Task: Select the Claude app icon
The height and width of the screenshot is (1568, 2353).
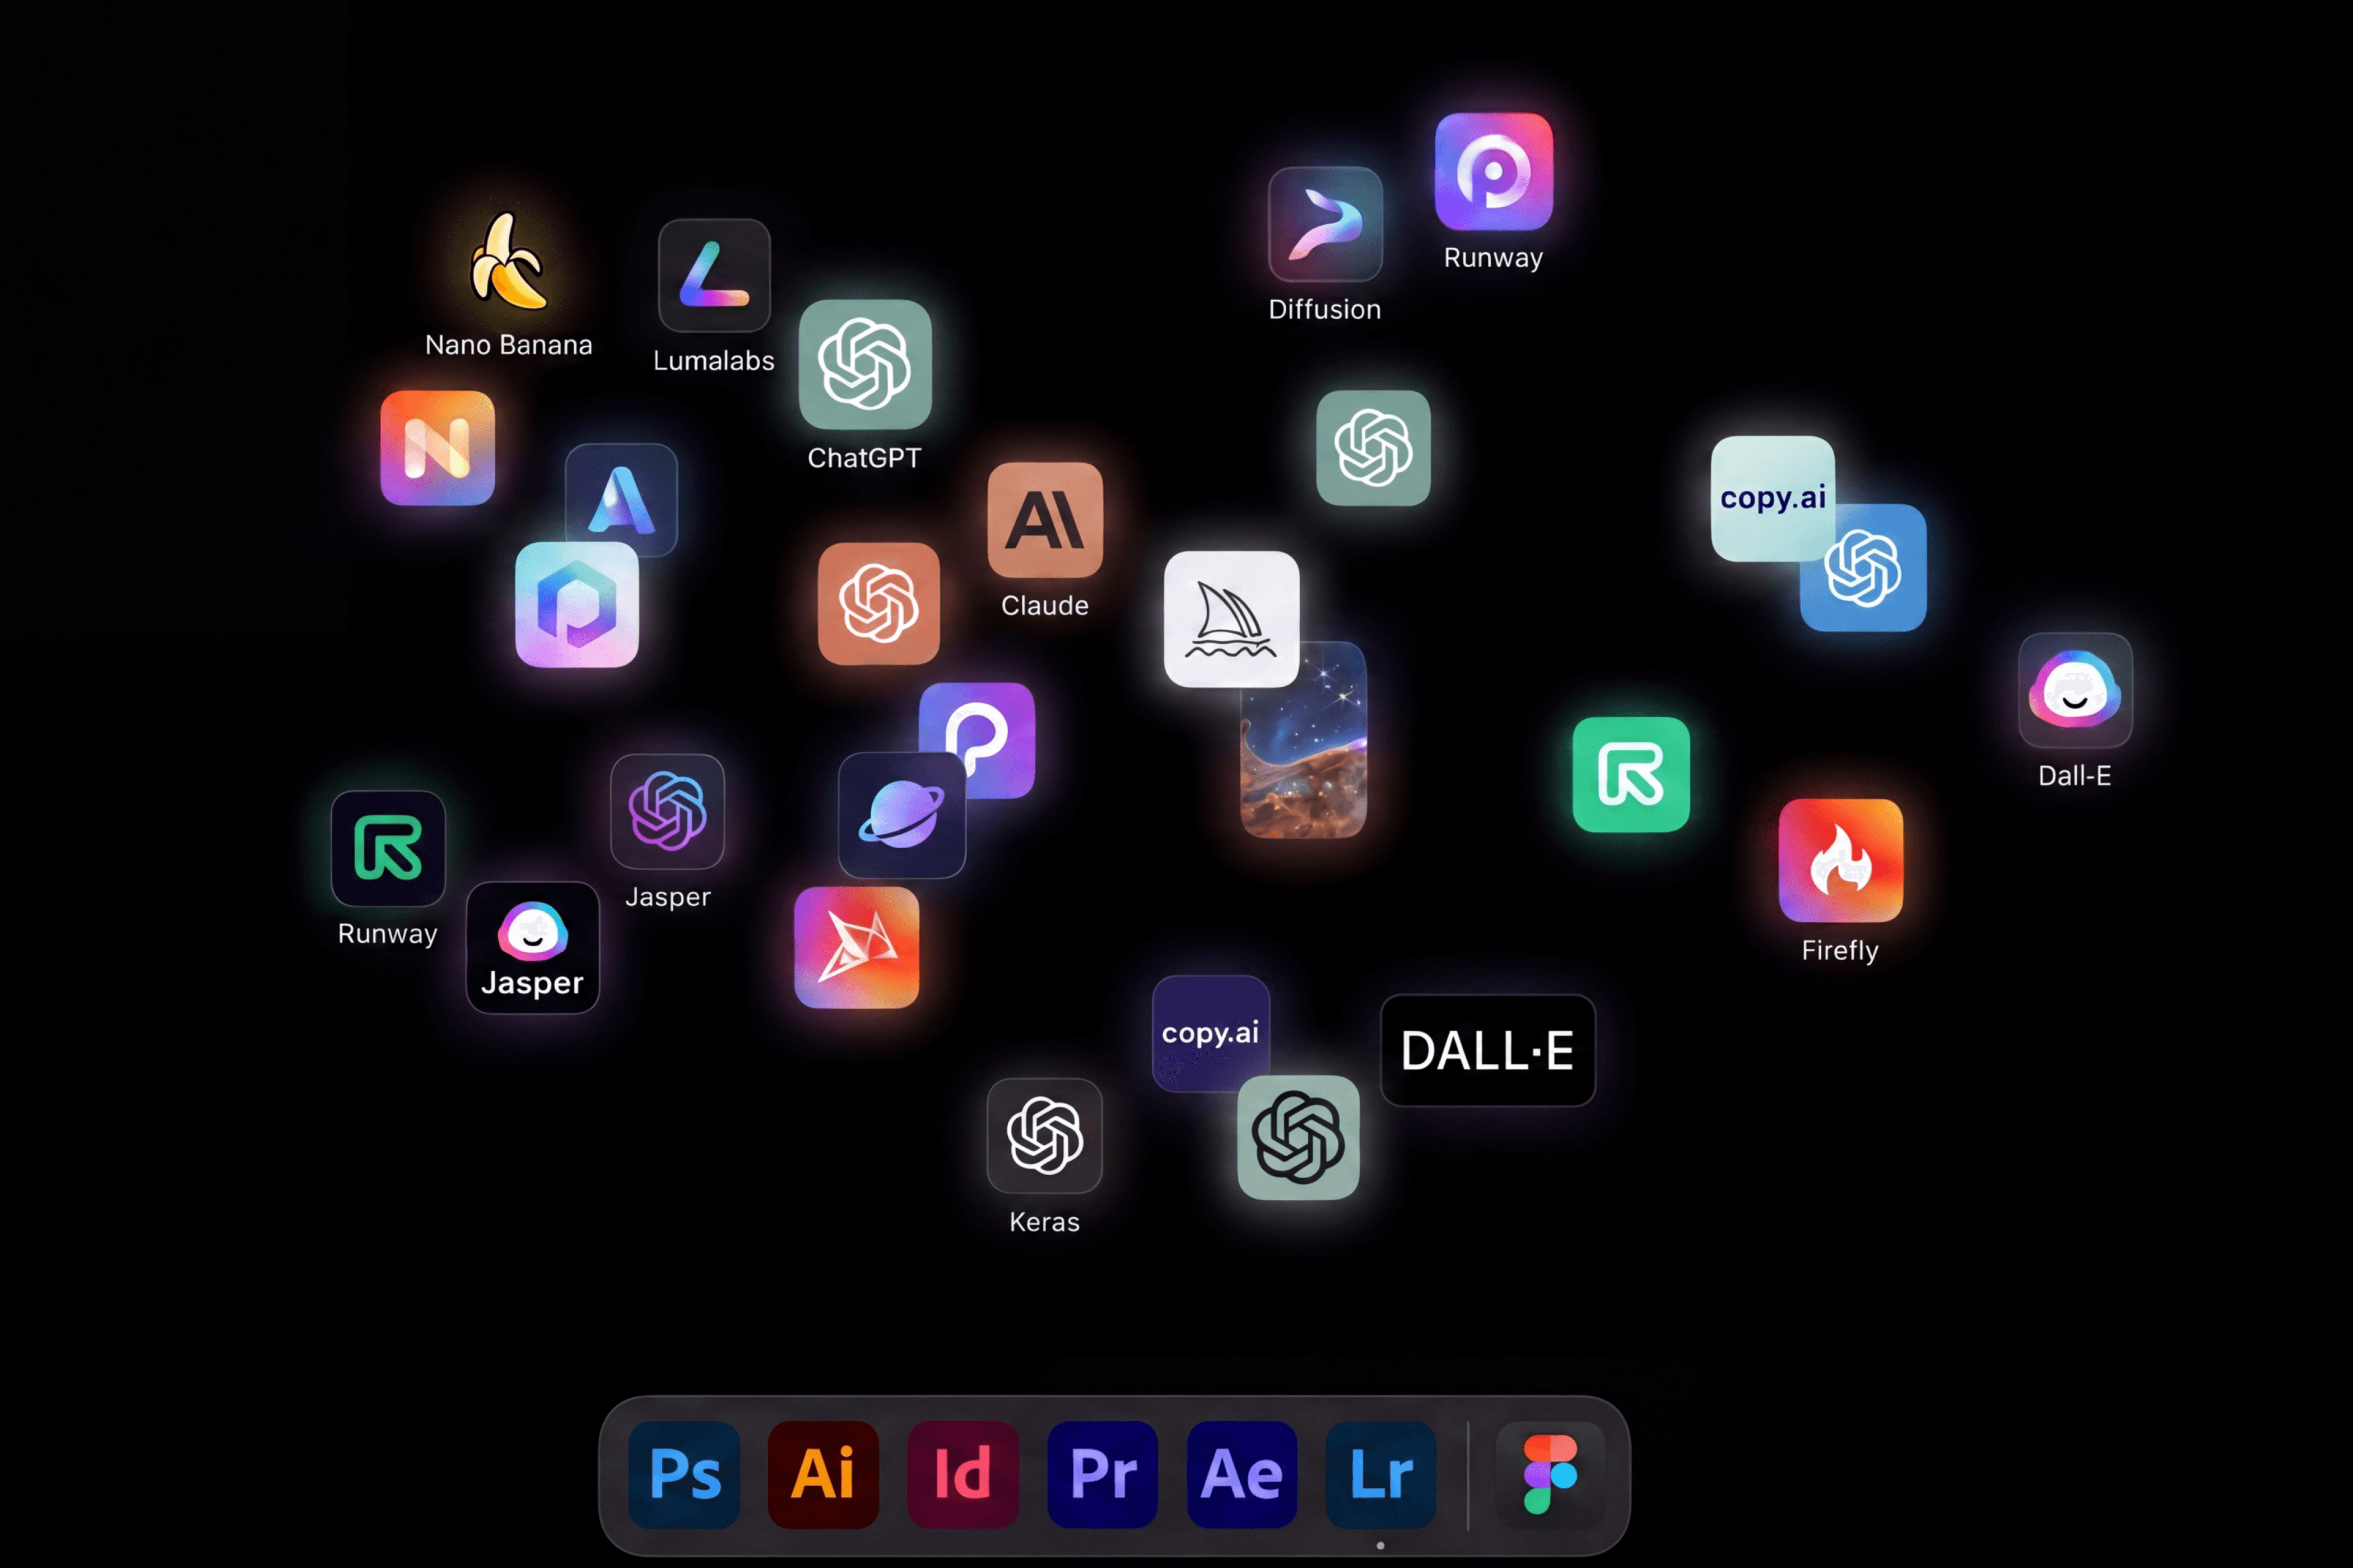Action: pyautogui.click(x=1045, y=519)
